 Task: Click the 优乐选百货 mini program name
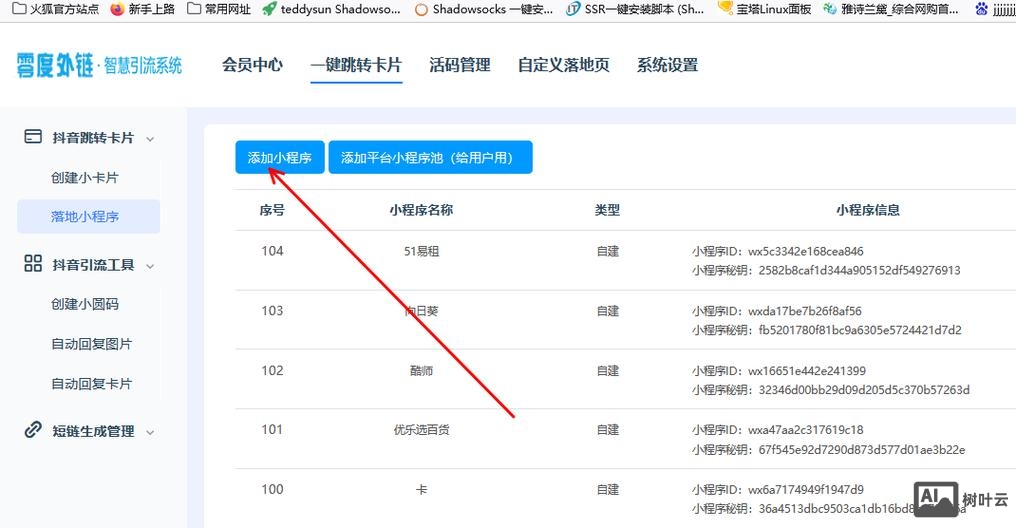421,430
